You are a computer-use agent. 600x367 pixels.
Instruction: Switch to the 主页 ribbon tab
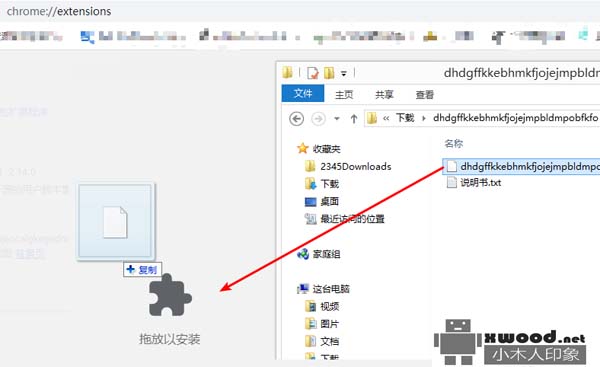tap(344, 95)
